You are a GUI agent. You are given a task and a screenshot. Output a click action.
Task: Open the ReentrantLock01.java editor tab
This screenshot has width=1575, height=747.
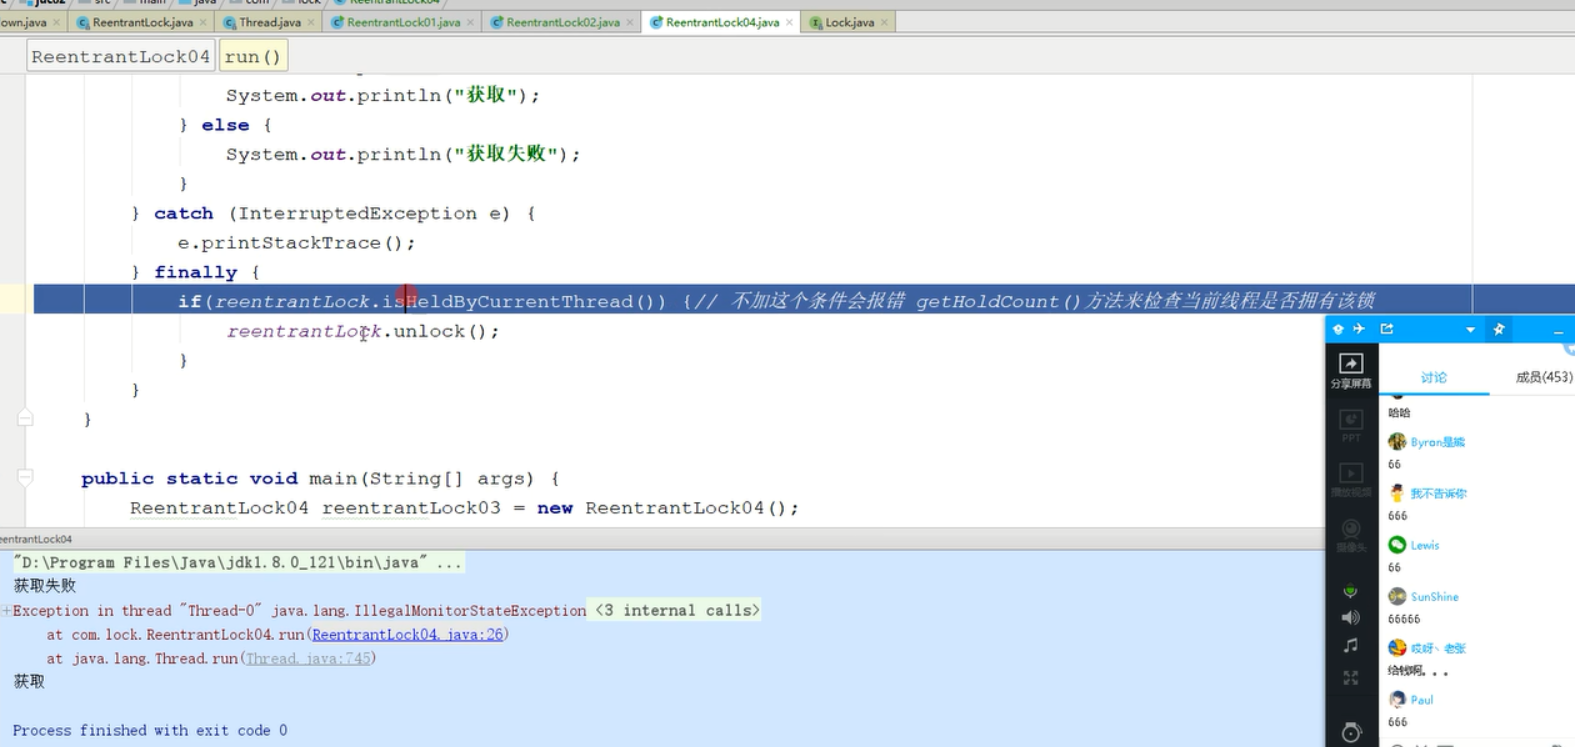pyautogui.click(x=403, y=22)
